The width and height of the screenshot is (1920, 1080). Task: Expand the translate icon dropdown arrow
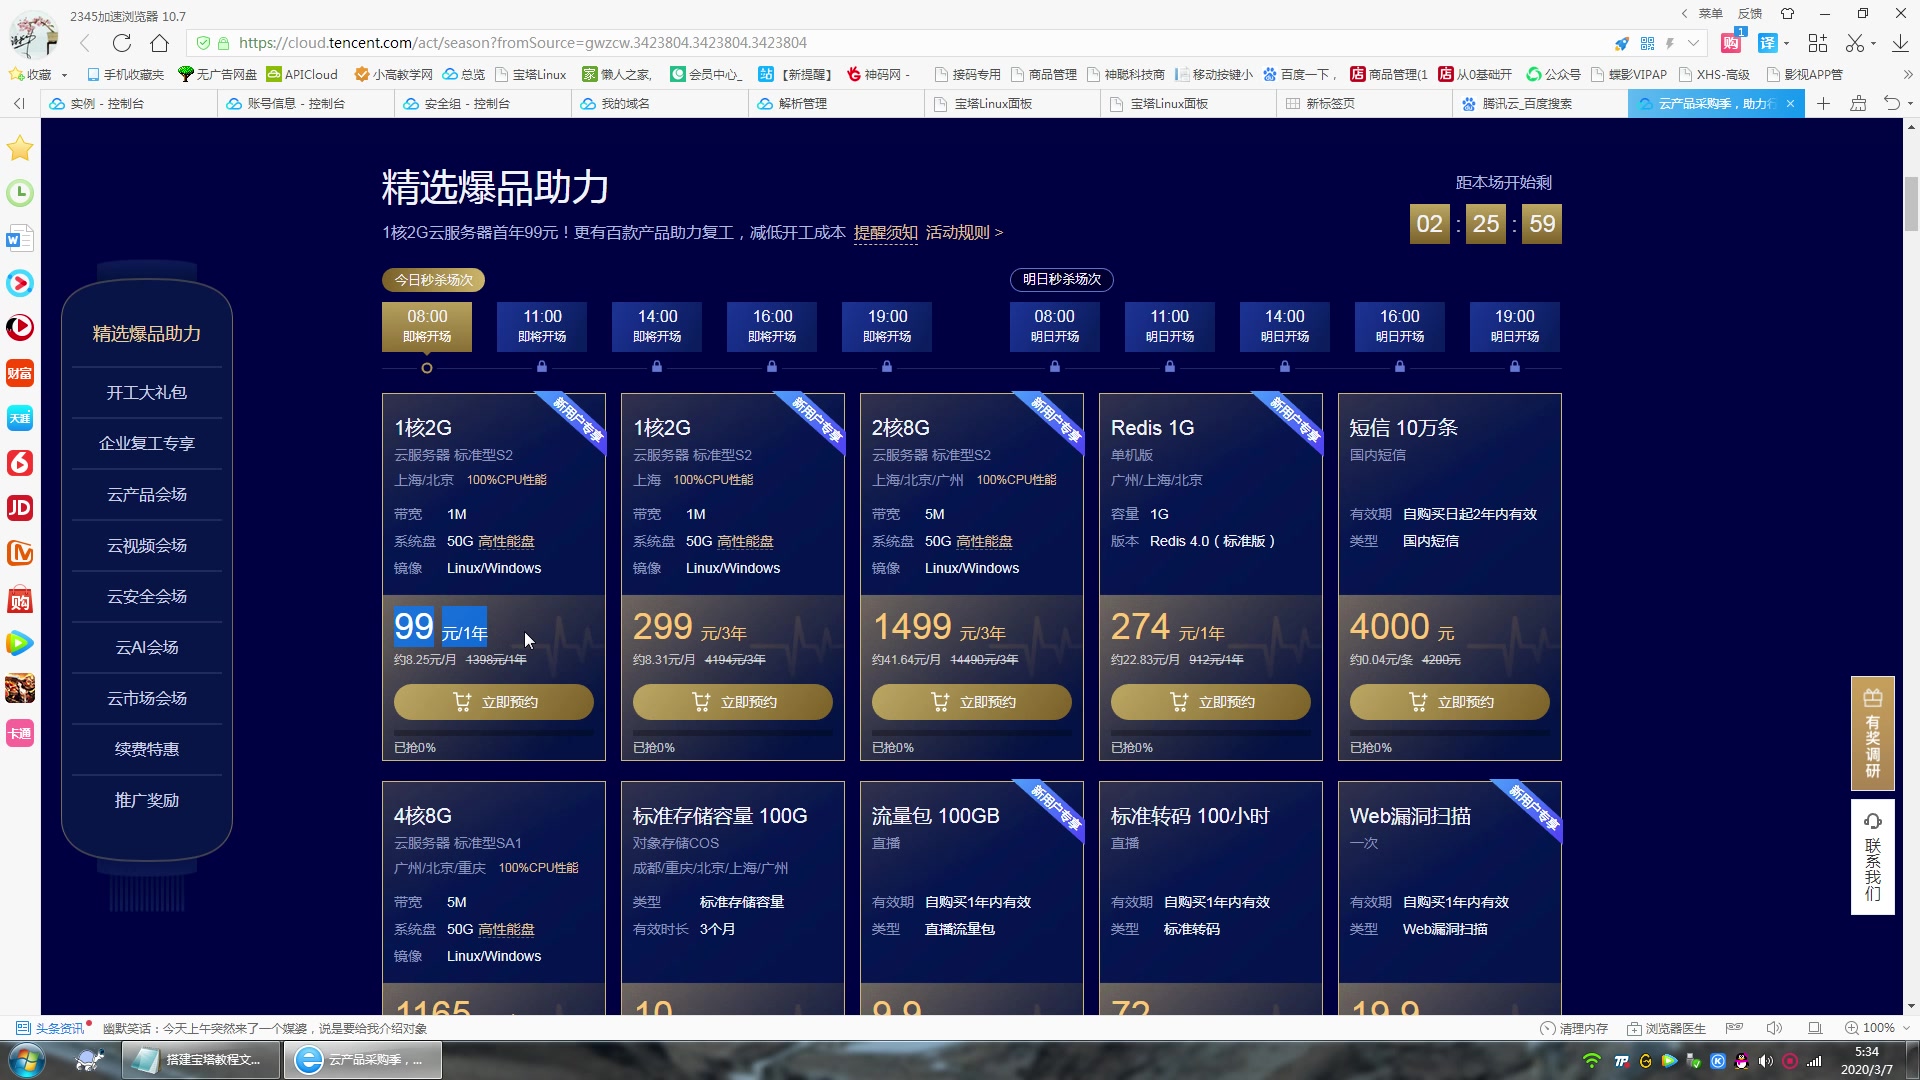point(1786,43)
